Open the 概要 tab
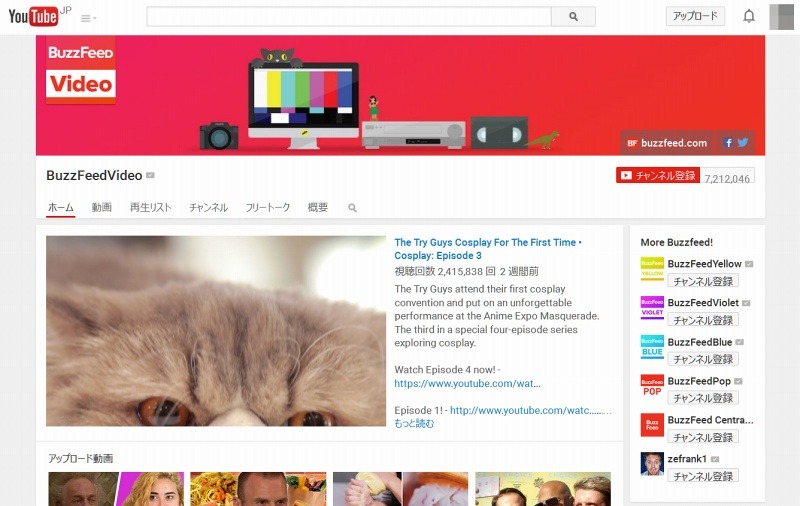Screen dimensions: 800x506 318,208
